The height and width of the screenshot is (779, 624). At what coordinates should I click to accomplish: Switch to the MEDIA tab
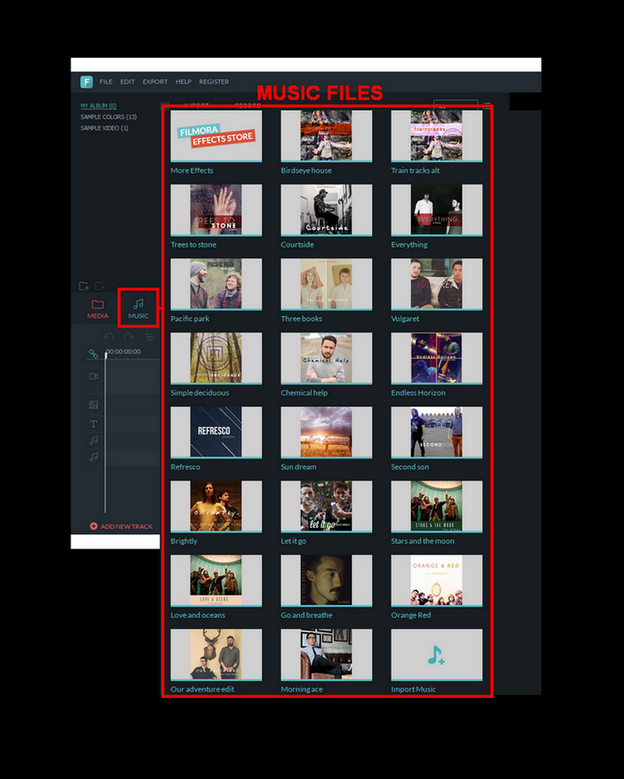98,309
